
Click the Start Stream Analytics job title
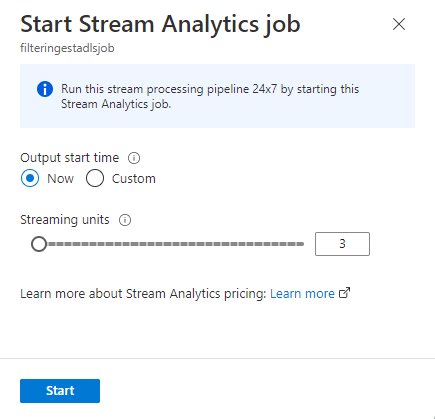tap(160, 24)
